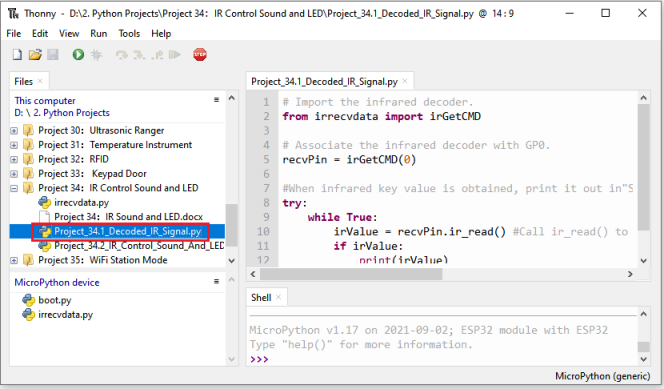Click Shell scroll down arrow
Image resolution: width=664 pixels, height=389 pixels.
coord(644,359)
